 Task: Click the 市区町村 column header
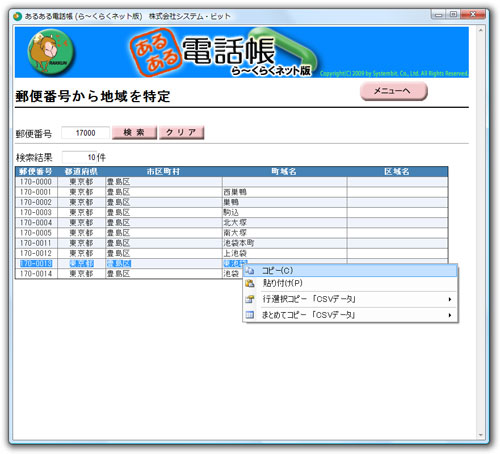(x=164, y=172)
